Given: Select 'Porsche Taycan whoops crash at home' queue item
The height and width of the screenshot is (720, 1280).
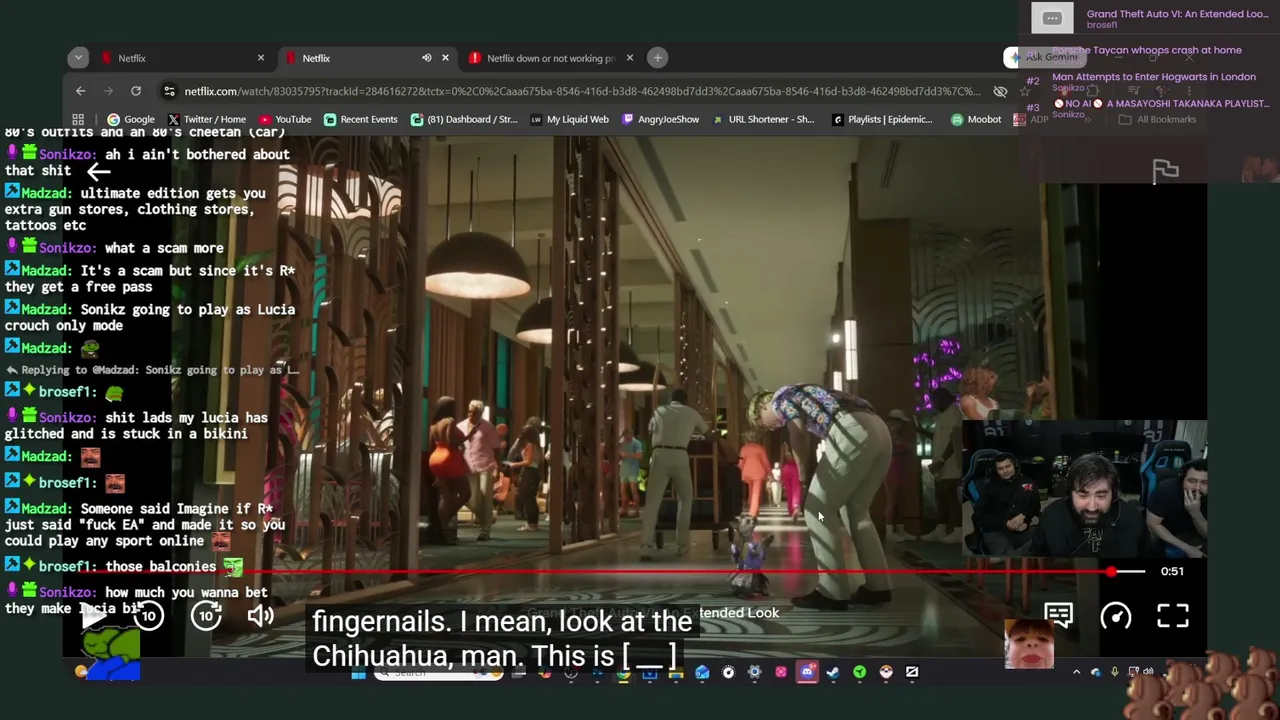Looking at the screenshot, I should pyautogui.click(x=1146, y=50).
